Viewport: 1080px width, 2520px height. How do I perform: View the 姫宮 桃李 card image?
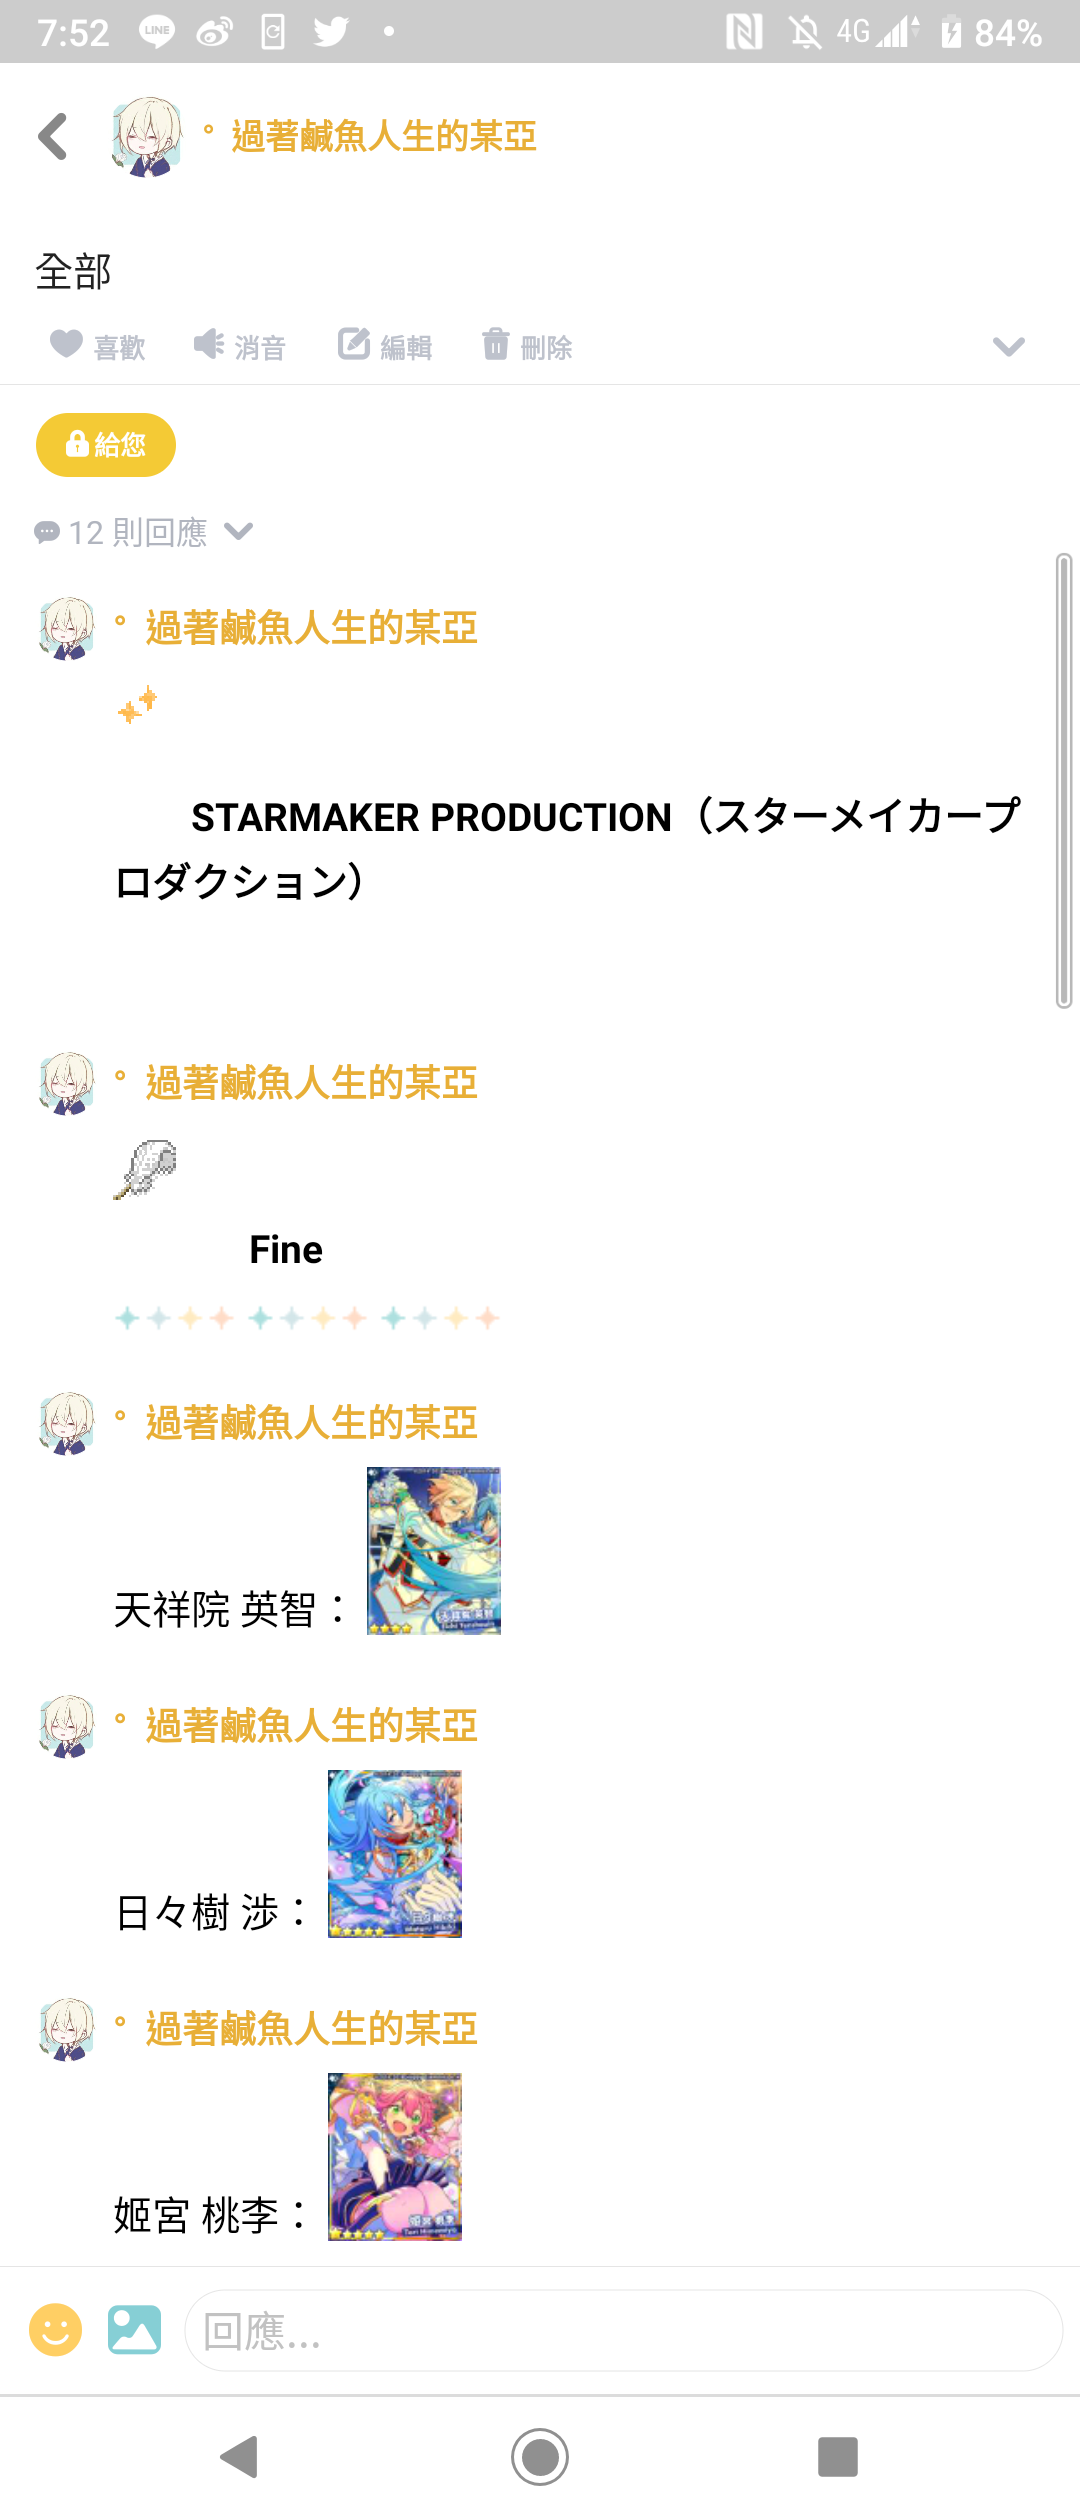(x=395, y=2157)
